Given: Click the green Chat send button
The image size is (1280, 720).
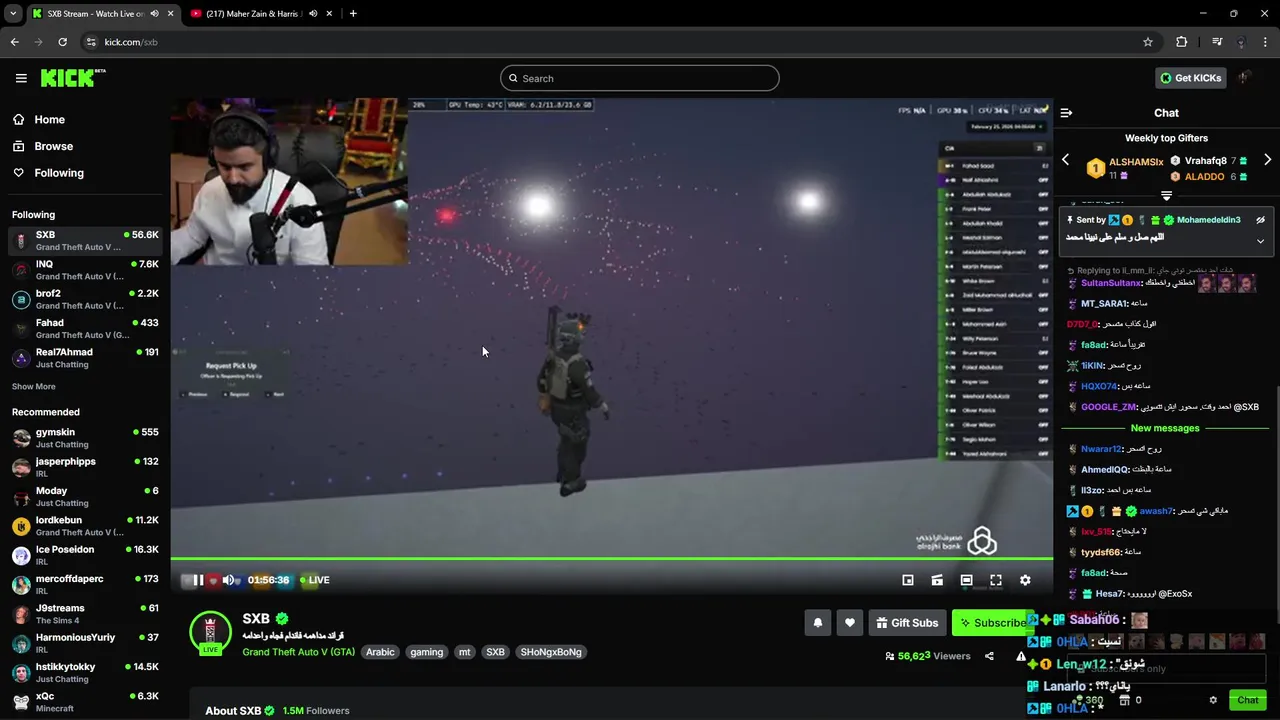Looking at the screenshot, I should pyautogui.click(x=1247, y=700).
